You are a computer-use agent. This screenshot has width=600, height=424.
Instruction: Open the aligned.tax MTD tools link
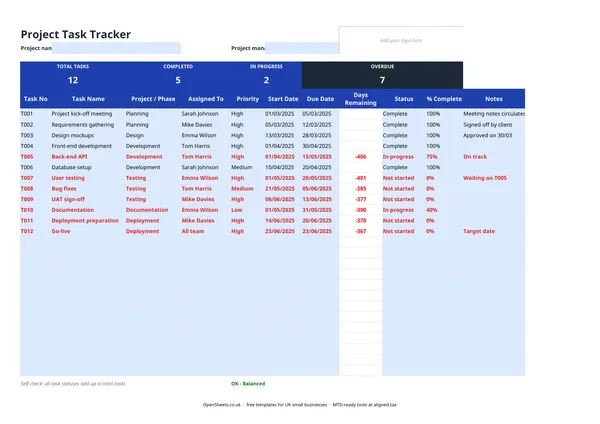pyautogui.click(x=364, y=404)
